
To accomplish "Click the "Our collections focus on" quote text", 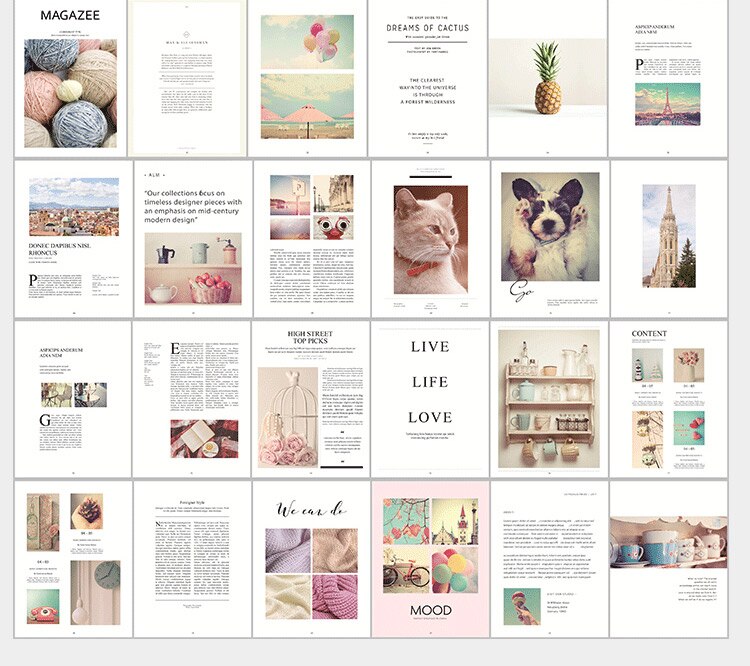I will pyautogui.click(x=193, y=206).
